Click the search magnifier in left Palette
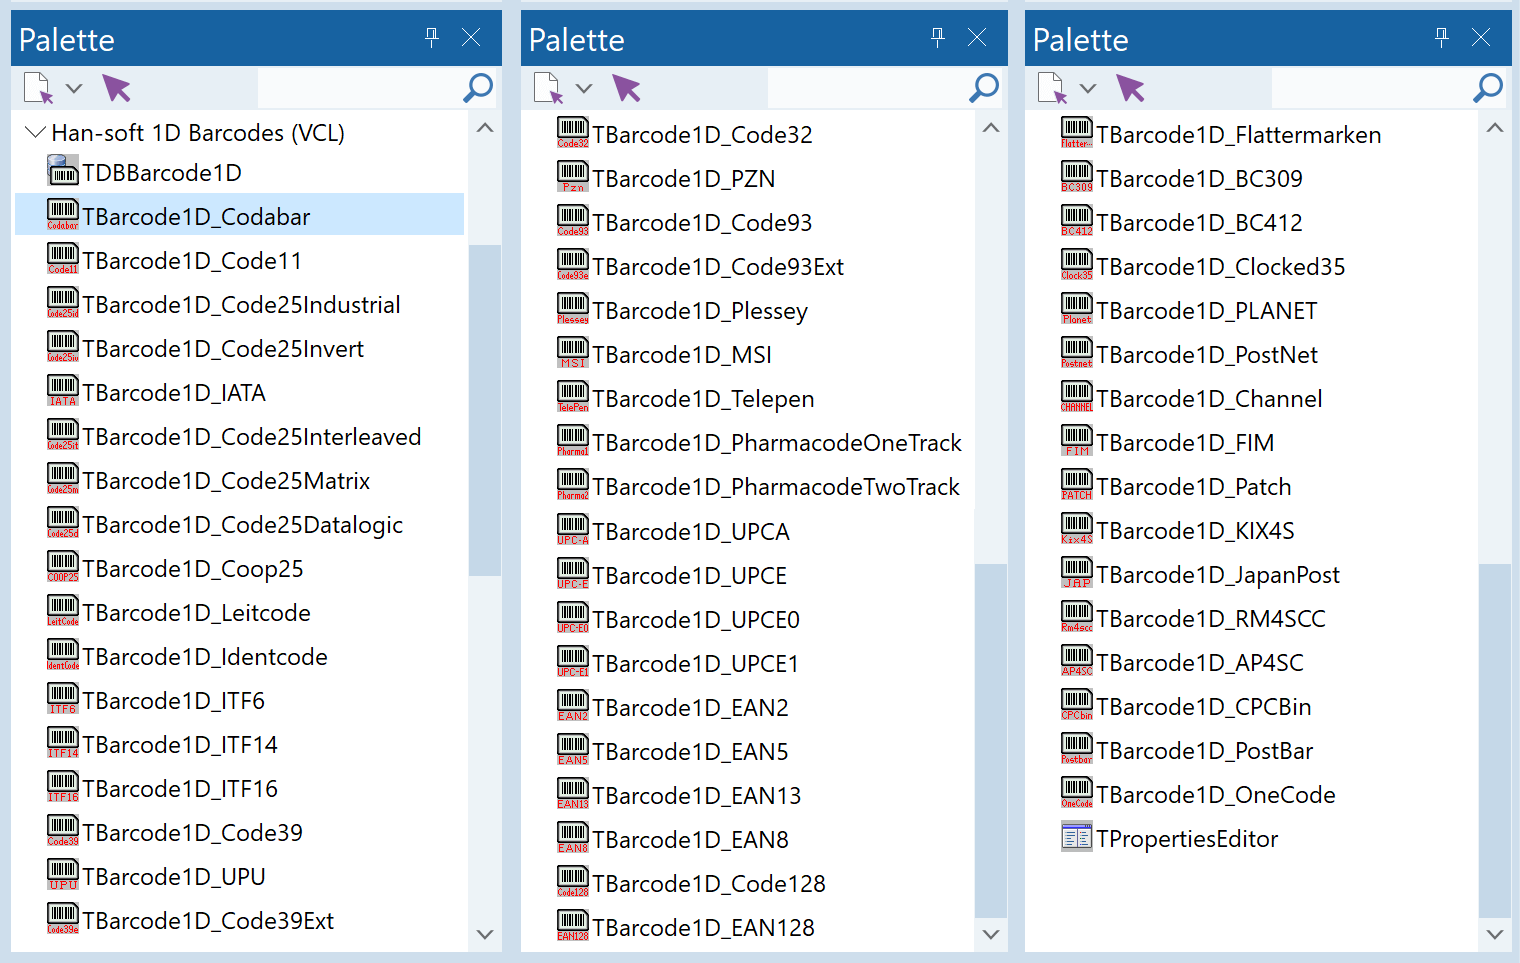 click(x=478, y=88)
